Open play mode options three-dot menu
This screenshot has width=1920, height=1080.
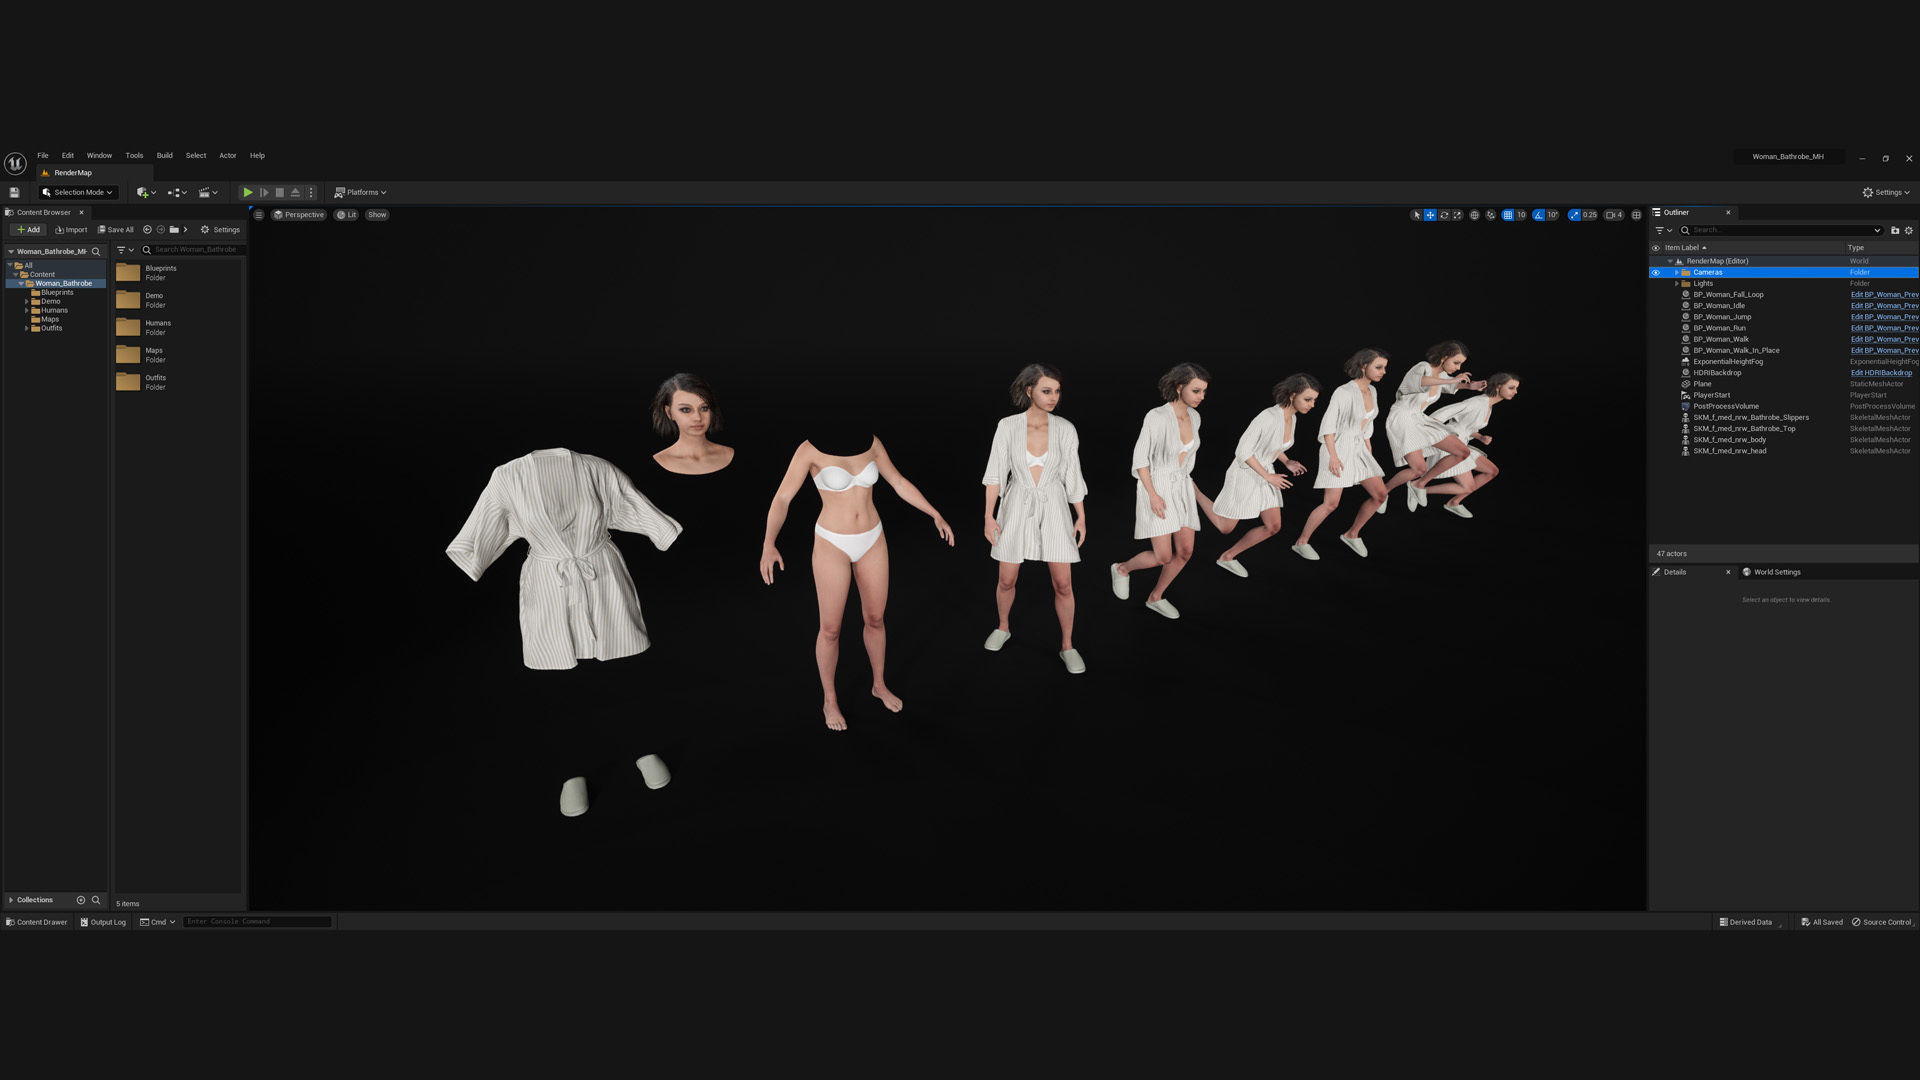tap(311, 192)
